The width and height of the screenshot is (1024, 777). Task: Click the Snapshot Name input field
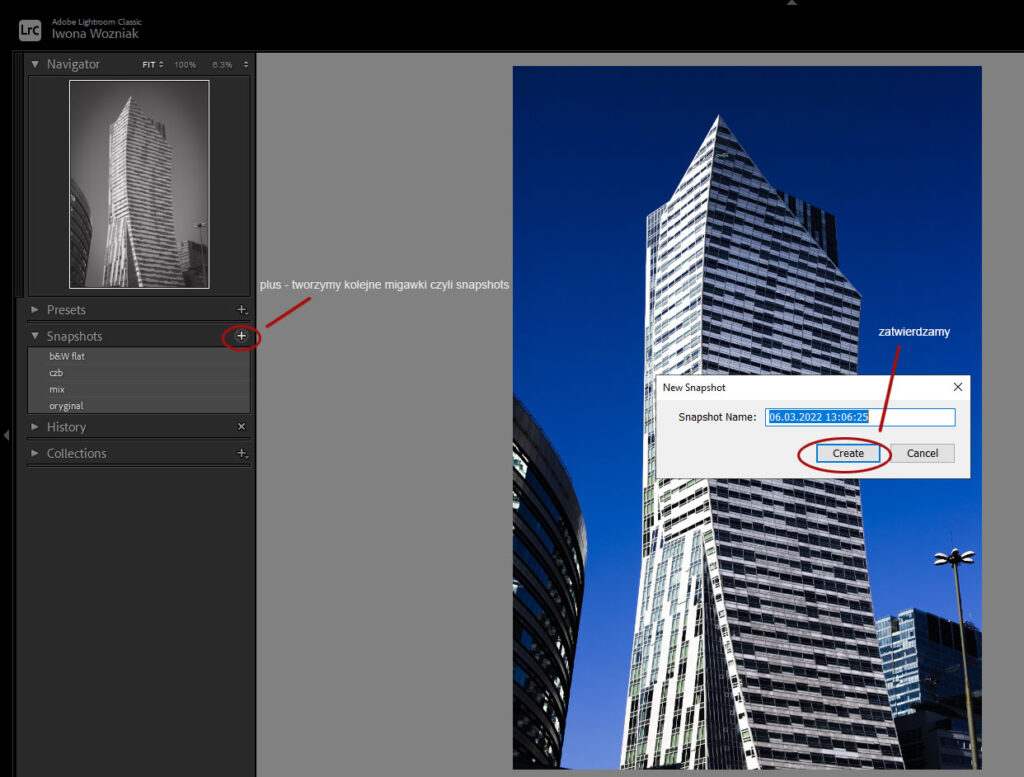860,417
